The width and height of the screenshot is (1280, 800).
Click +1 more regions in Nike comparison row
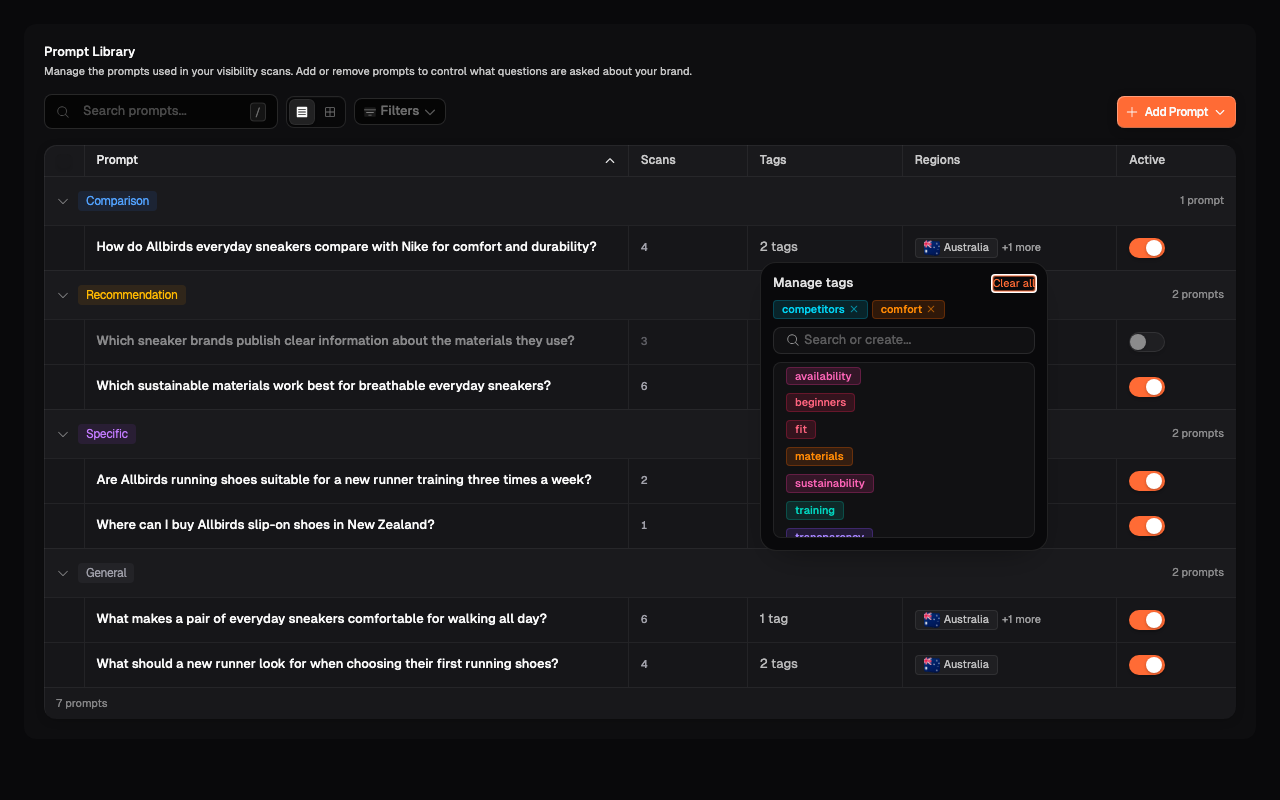(x=1021, y=248)
